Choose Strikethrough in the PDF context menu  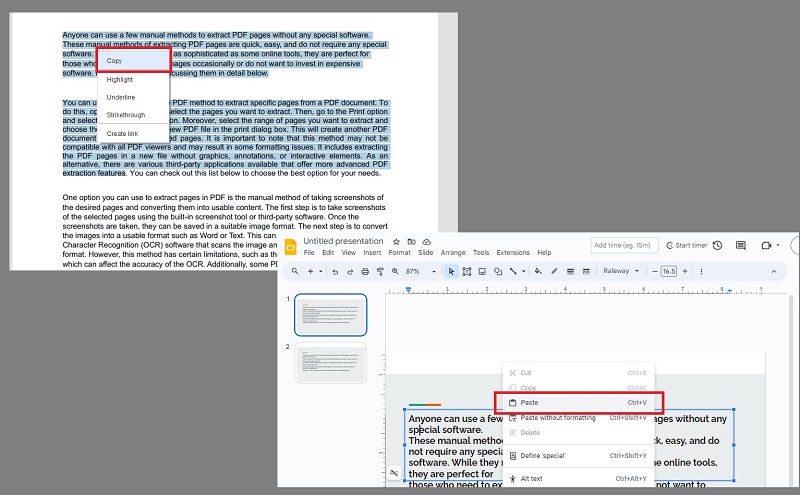click(x=134, y=115)
